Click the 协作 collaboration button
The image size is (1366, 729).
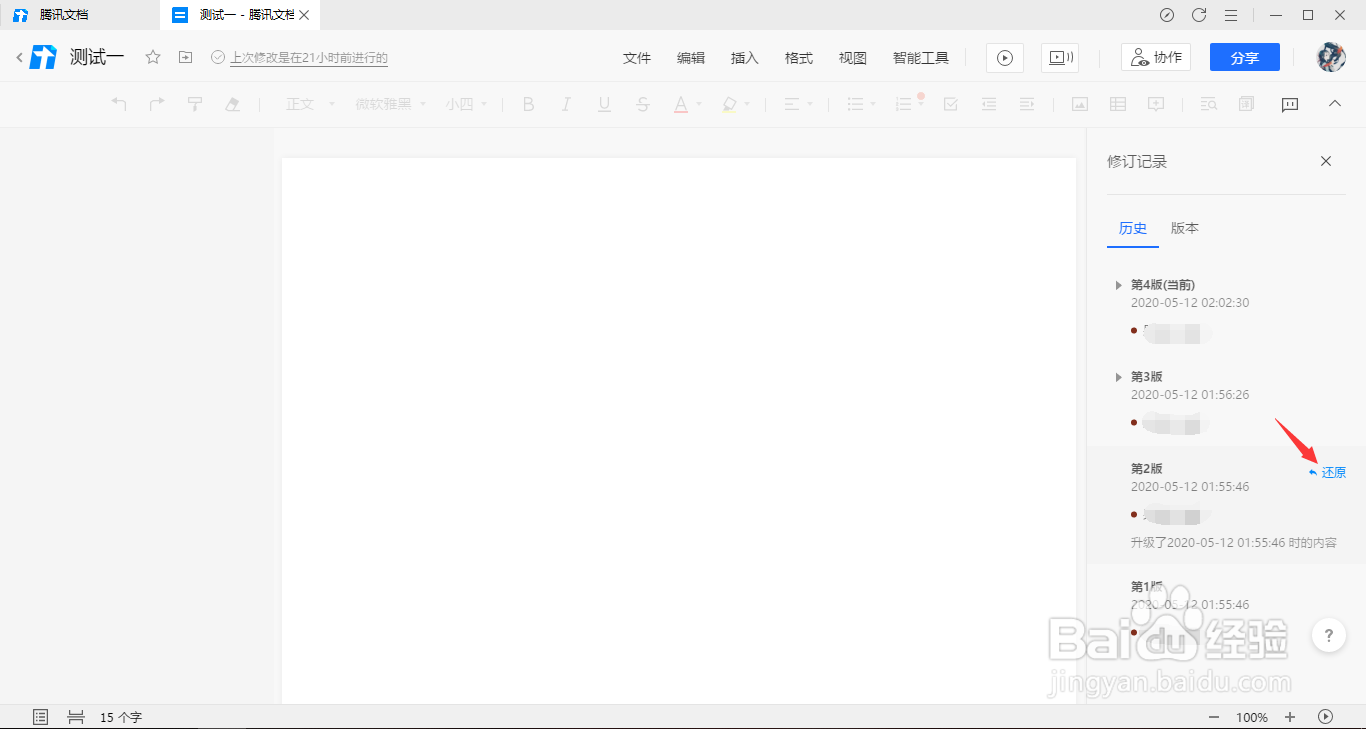[x=1156, y=58]
